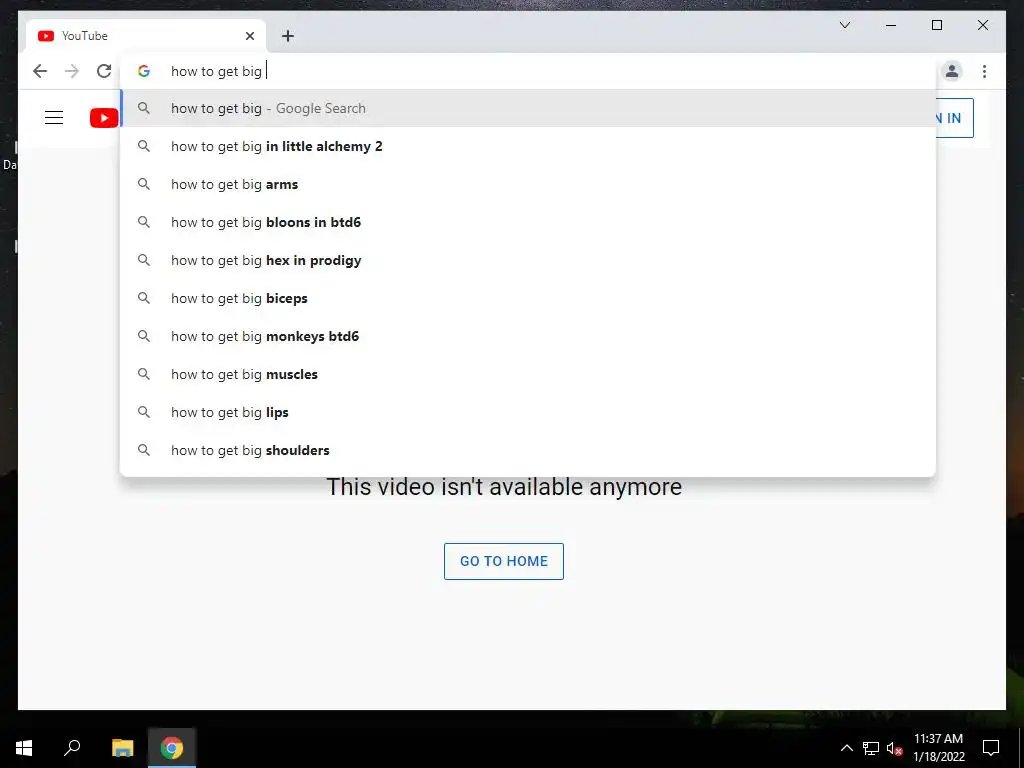Open the taskbar search magnifier
Screen dimensions: 1024x768
point(72,748)
